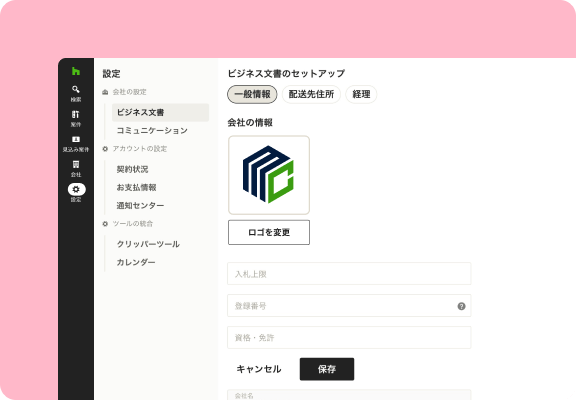Select the 設定 gear icon in sidebar

tap(76, 189)
